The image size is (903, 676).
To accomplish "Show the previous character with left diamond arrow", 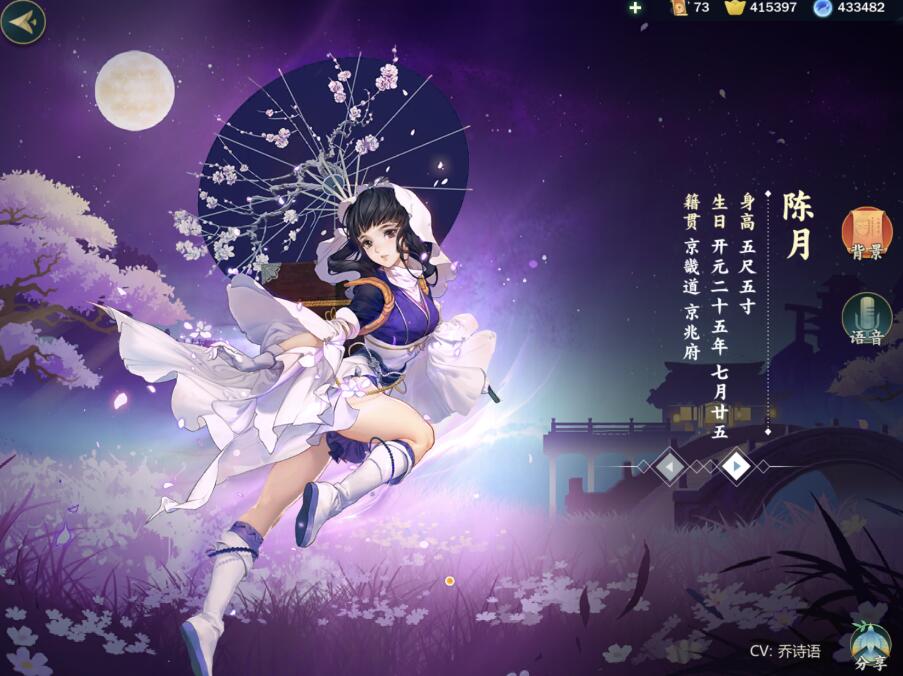I will tap(670, 466).
